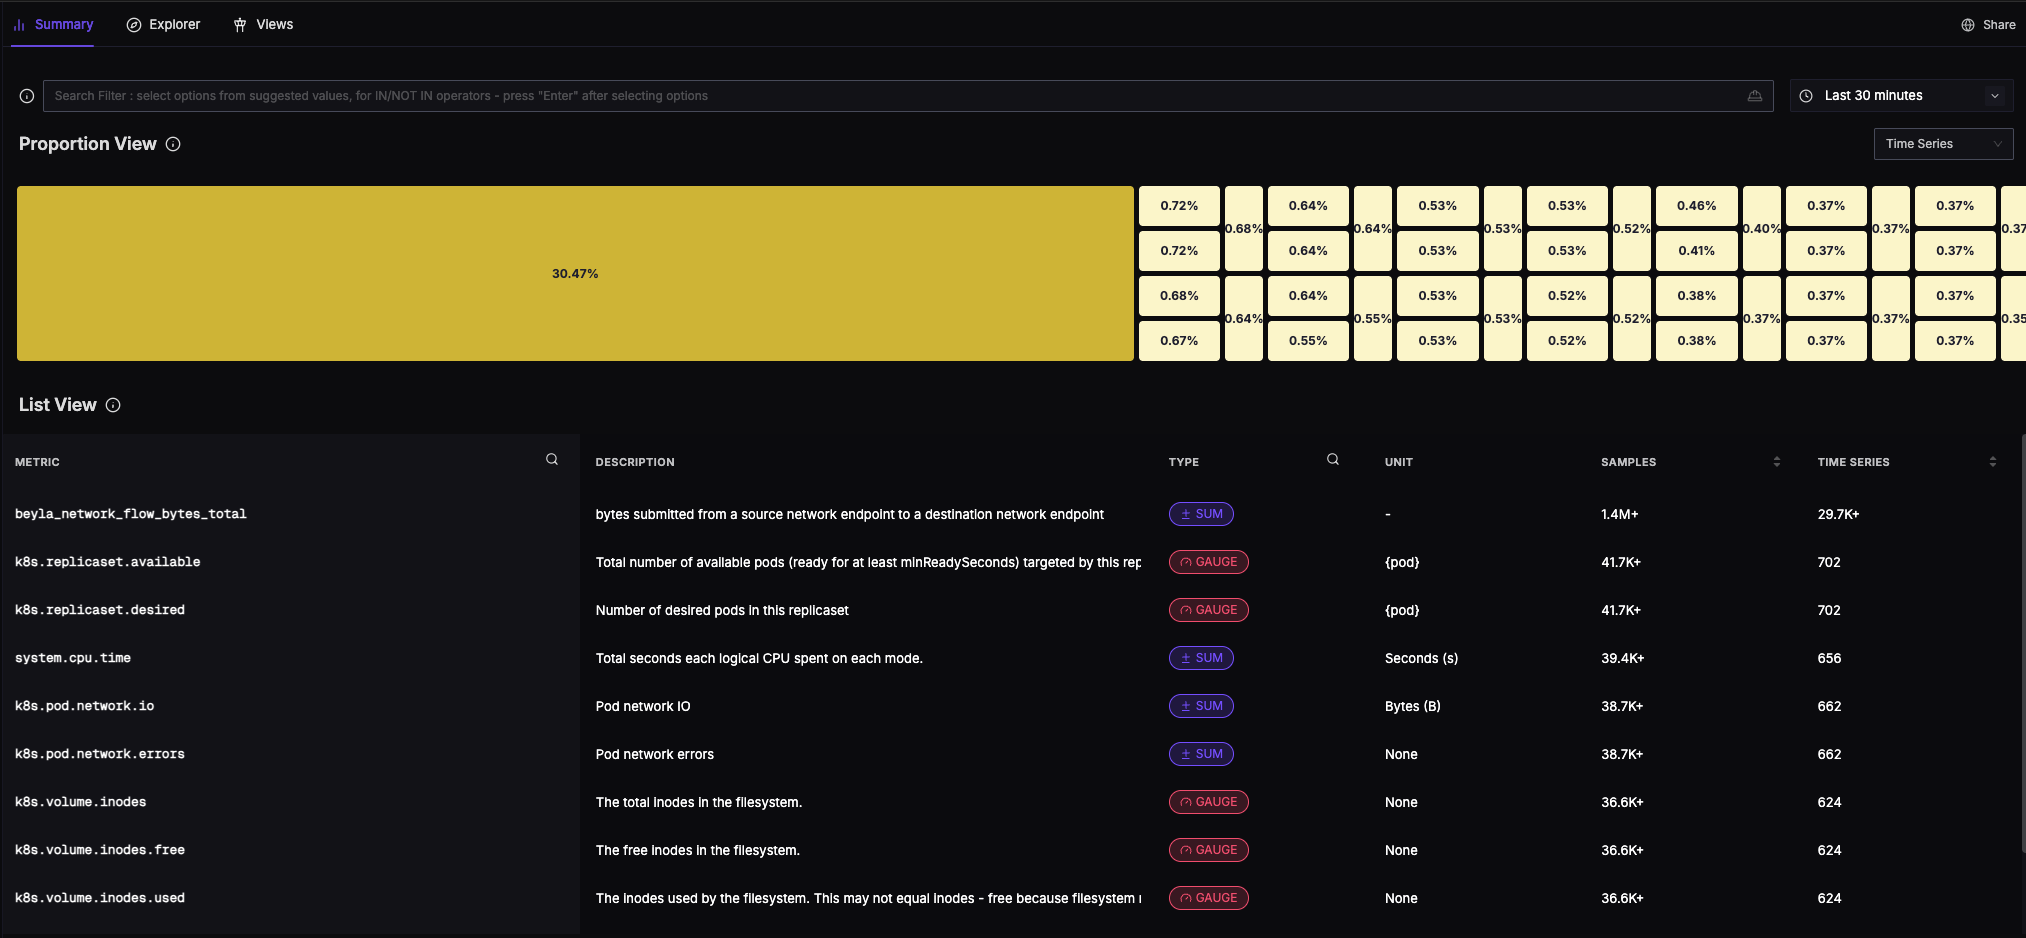Expand the Time Series dropdown
This screenshot has height=938, width=2026.
pyautogui.click(x=1942, y=144)
